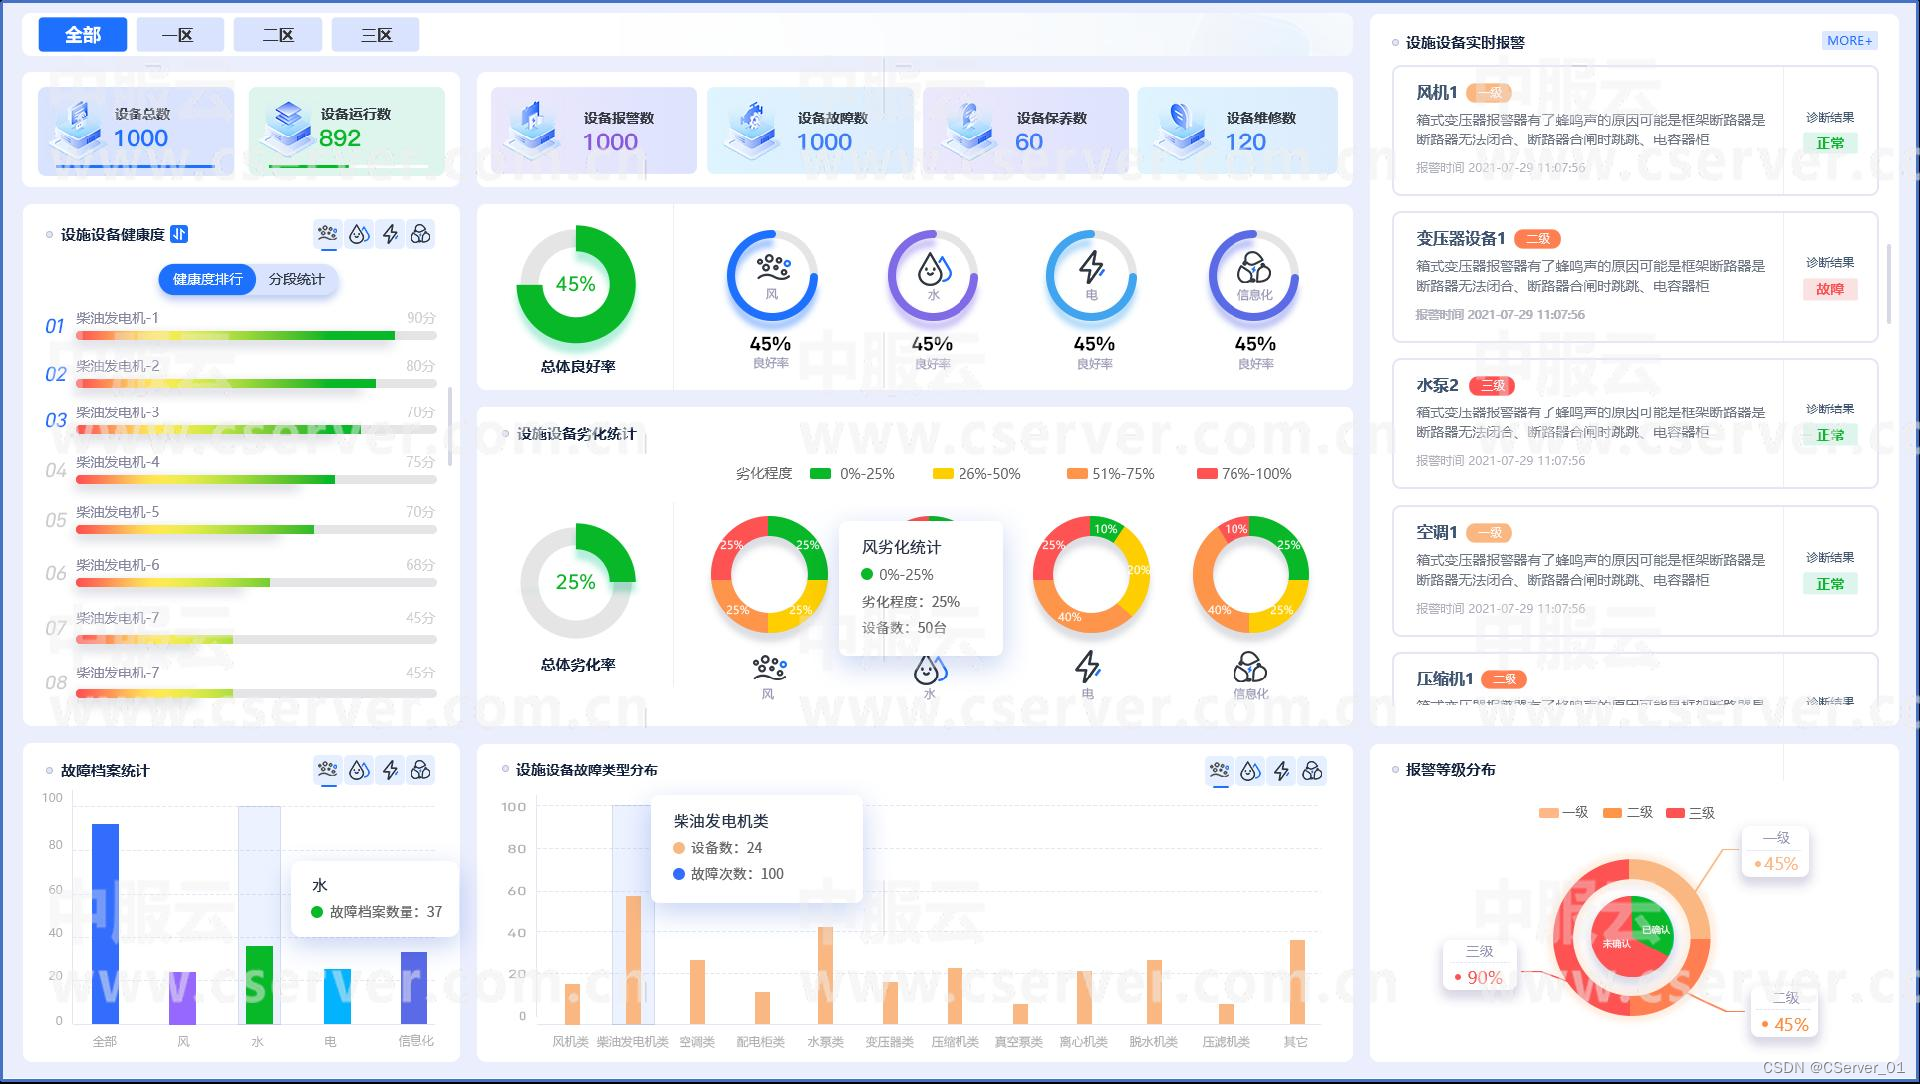
Task: Click informatization icon in fault archive panel
Action: (421, 770)
